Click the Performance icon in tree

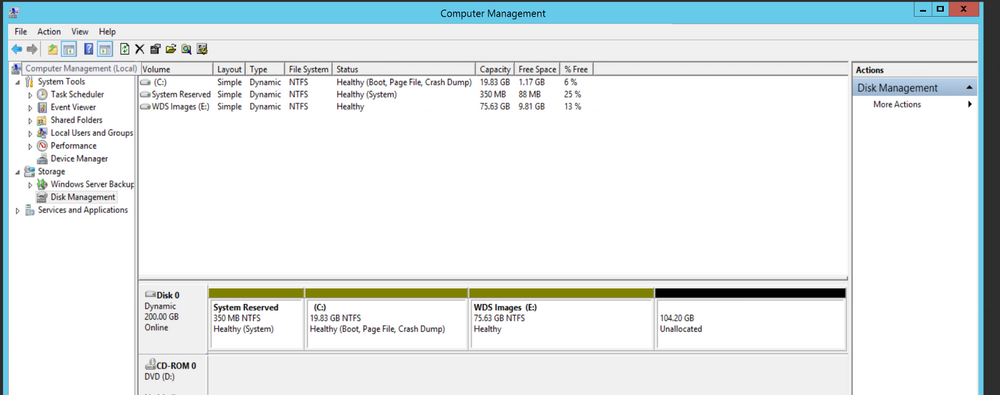[42, 145]
